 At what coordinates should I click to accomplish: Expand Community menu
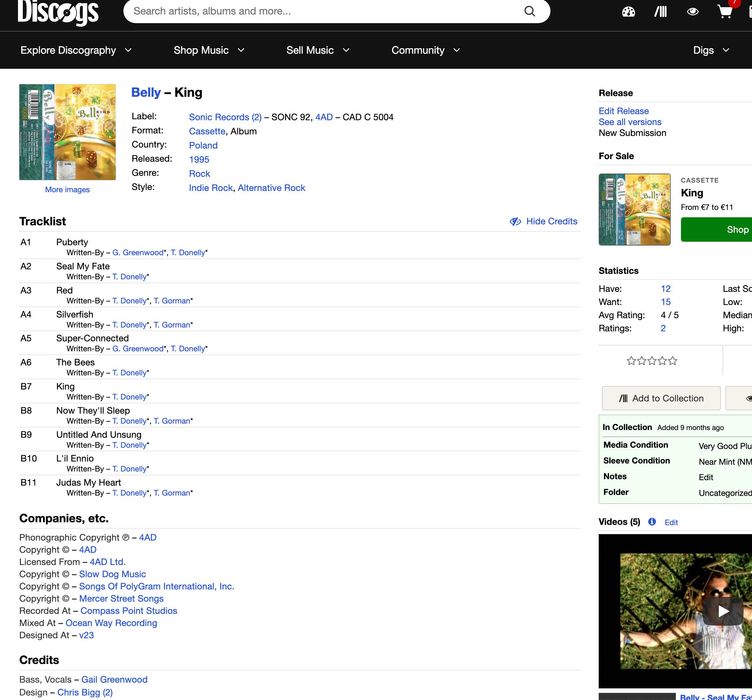coord(426,50)
